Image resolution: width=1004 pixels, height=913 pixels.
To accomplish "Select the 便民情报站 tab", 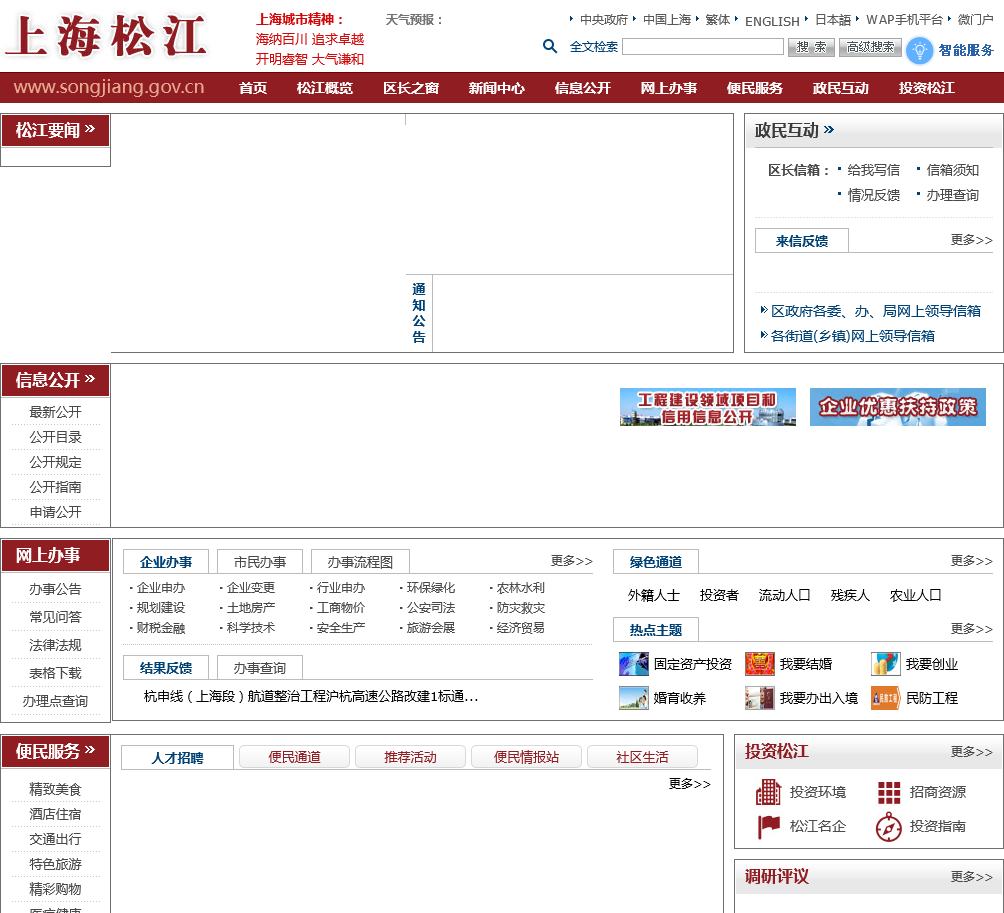I will [x=526, y=757].
